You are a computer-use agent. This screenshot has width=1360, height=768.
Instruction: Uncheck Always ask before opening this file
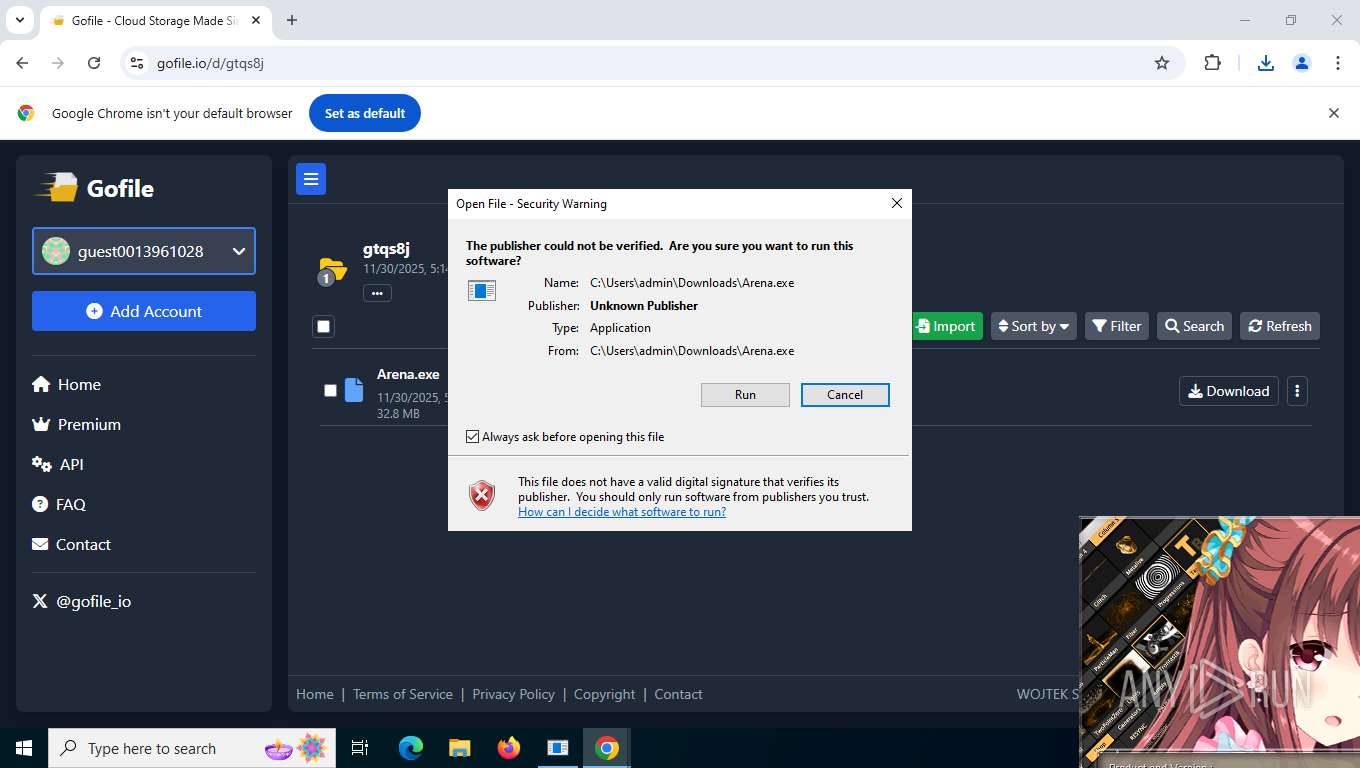[473, 437]
